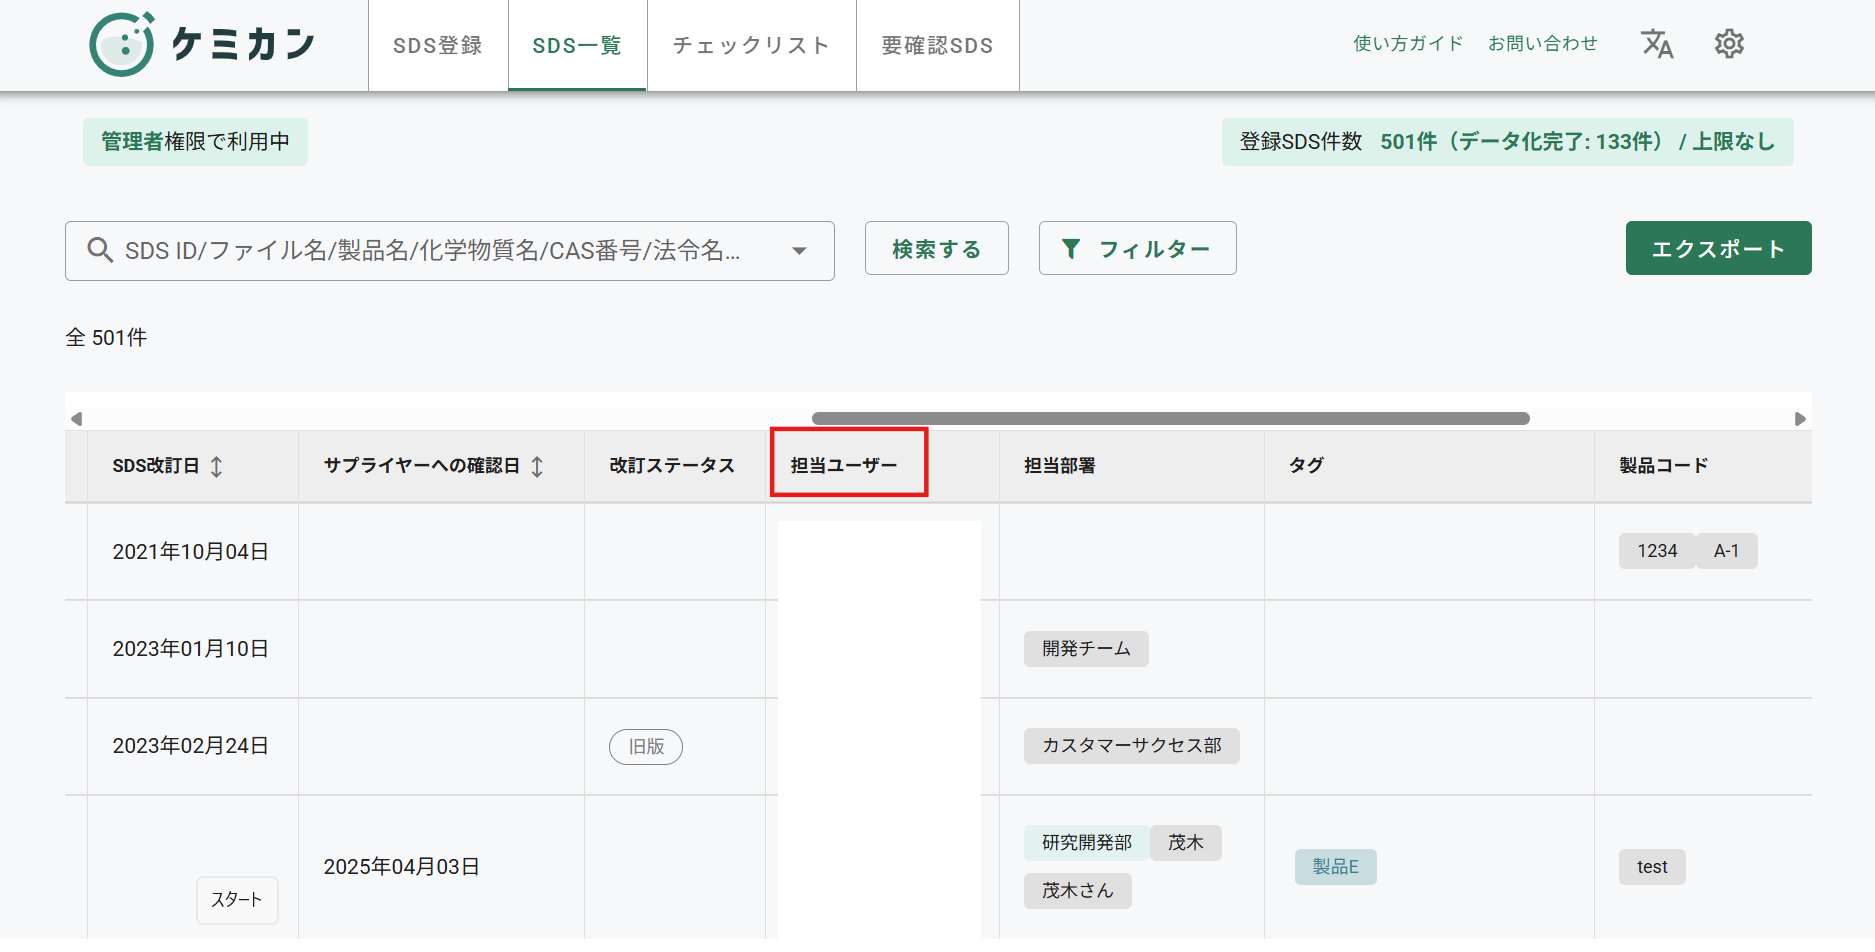Click the left scroll arrow of table

point(76,419)
